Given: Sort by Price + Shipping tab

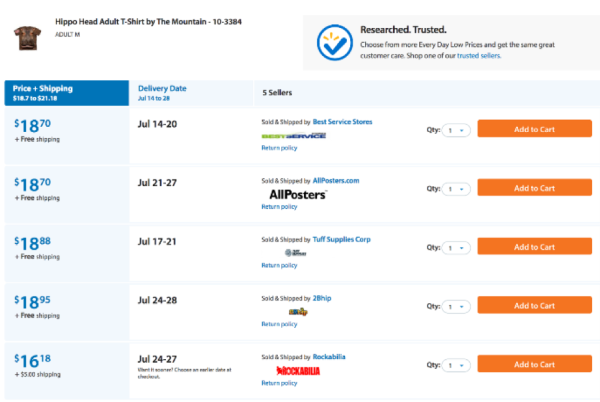Looking at the screenshot, I should (x=67, y=93).
